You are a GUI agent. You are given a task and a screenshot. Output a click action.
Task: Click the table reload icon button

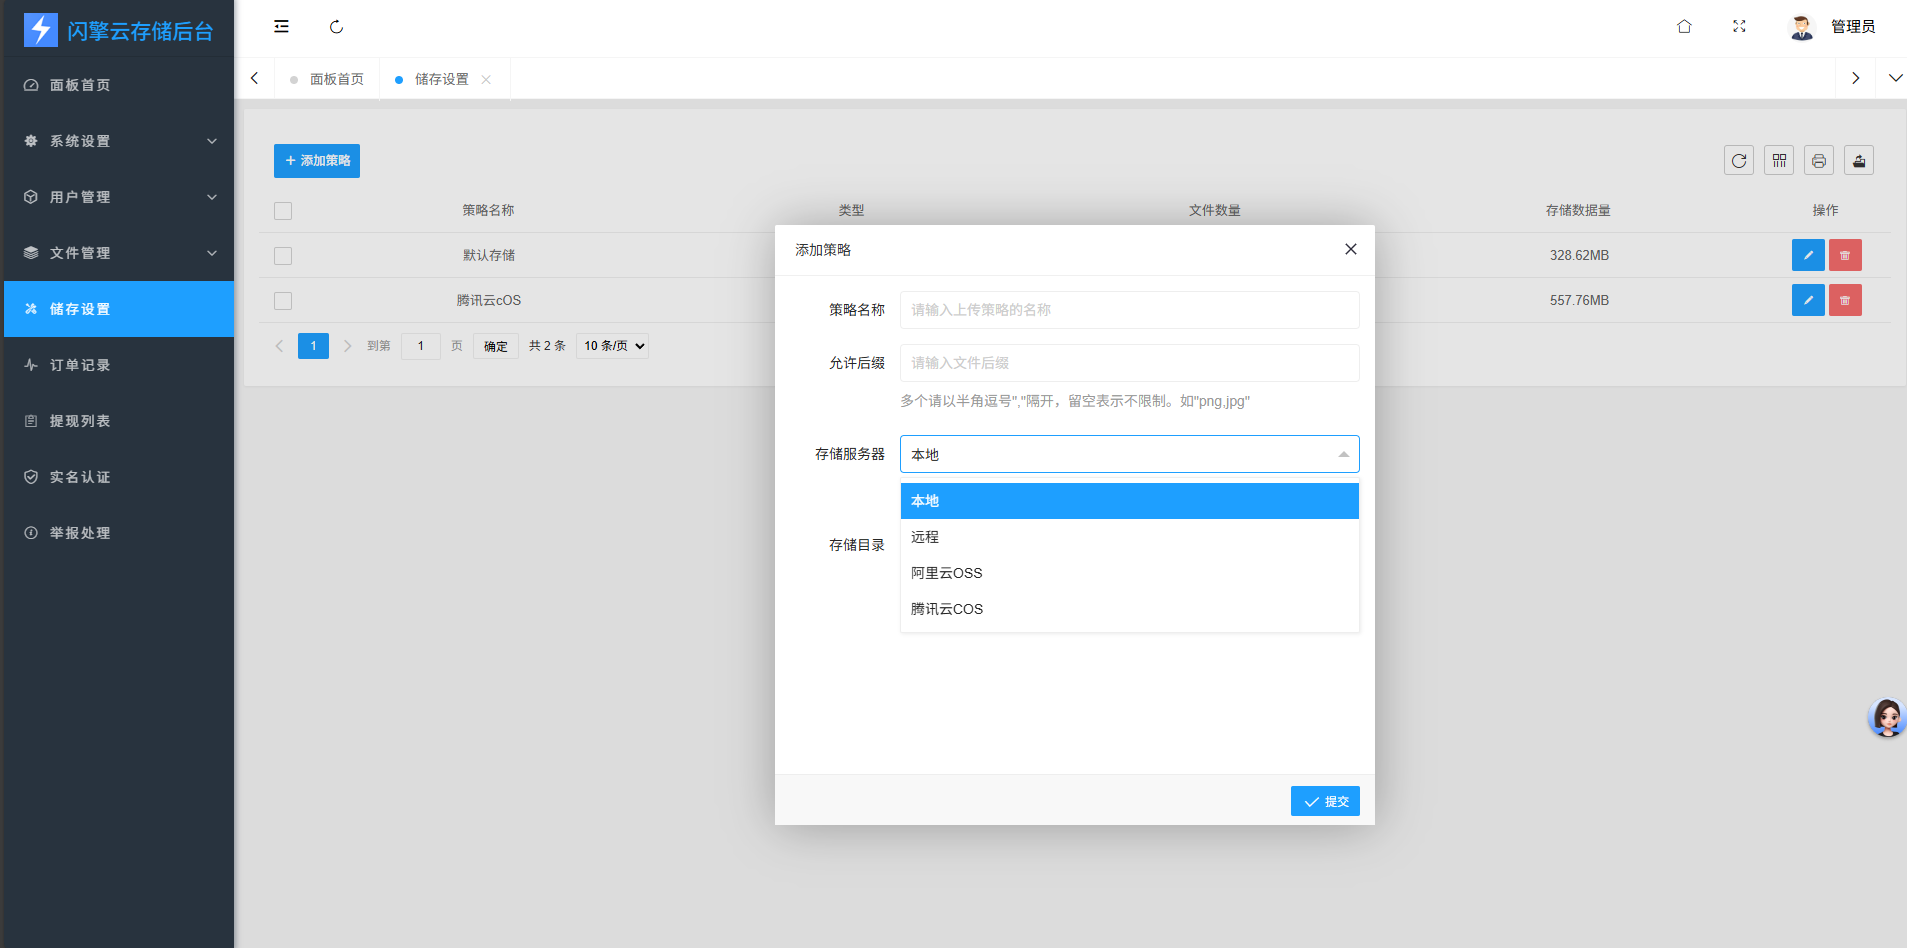(1739, 161)
